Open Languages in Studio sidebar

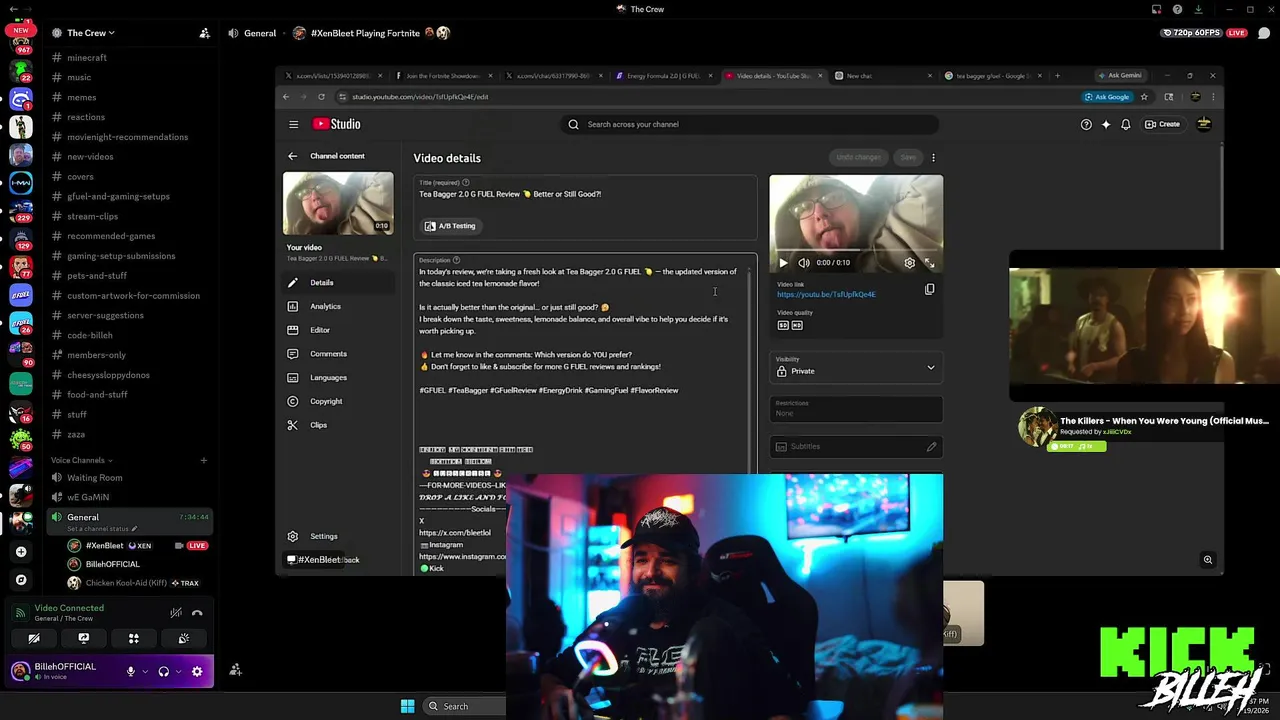(338, 378)
